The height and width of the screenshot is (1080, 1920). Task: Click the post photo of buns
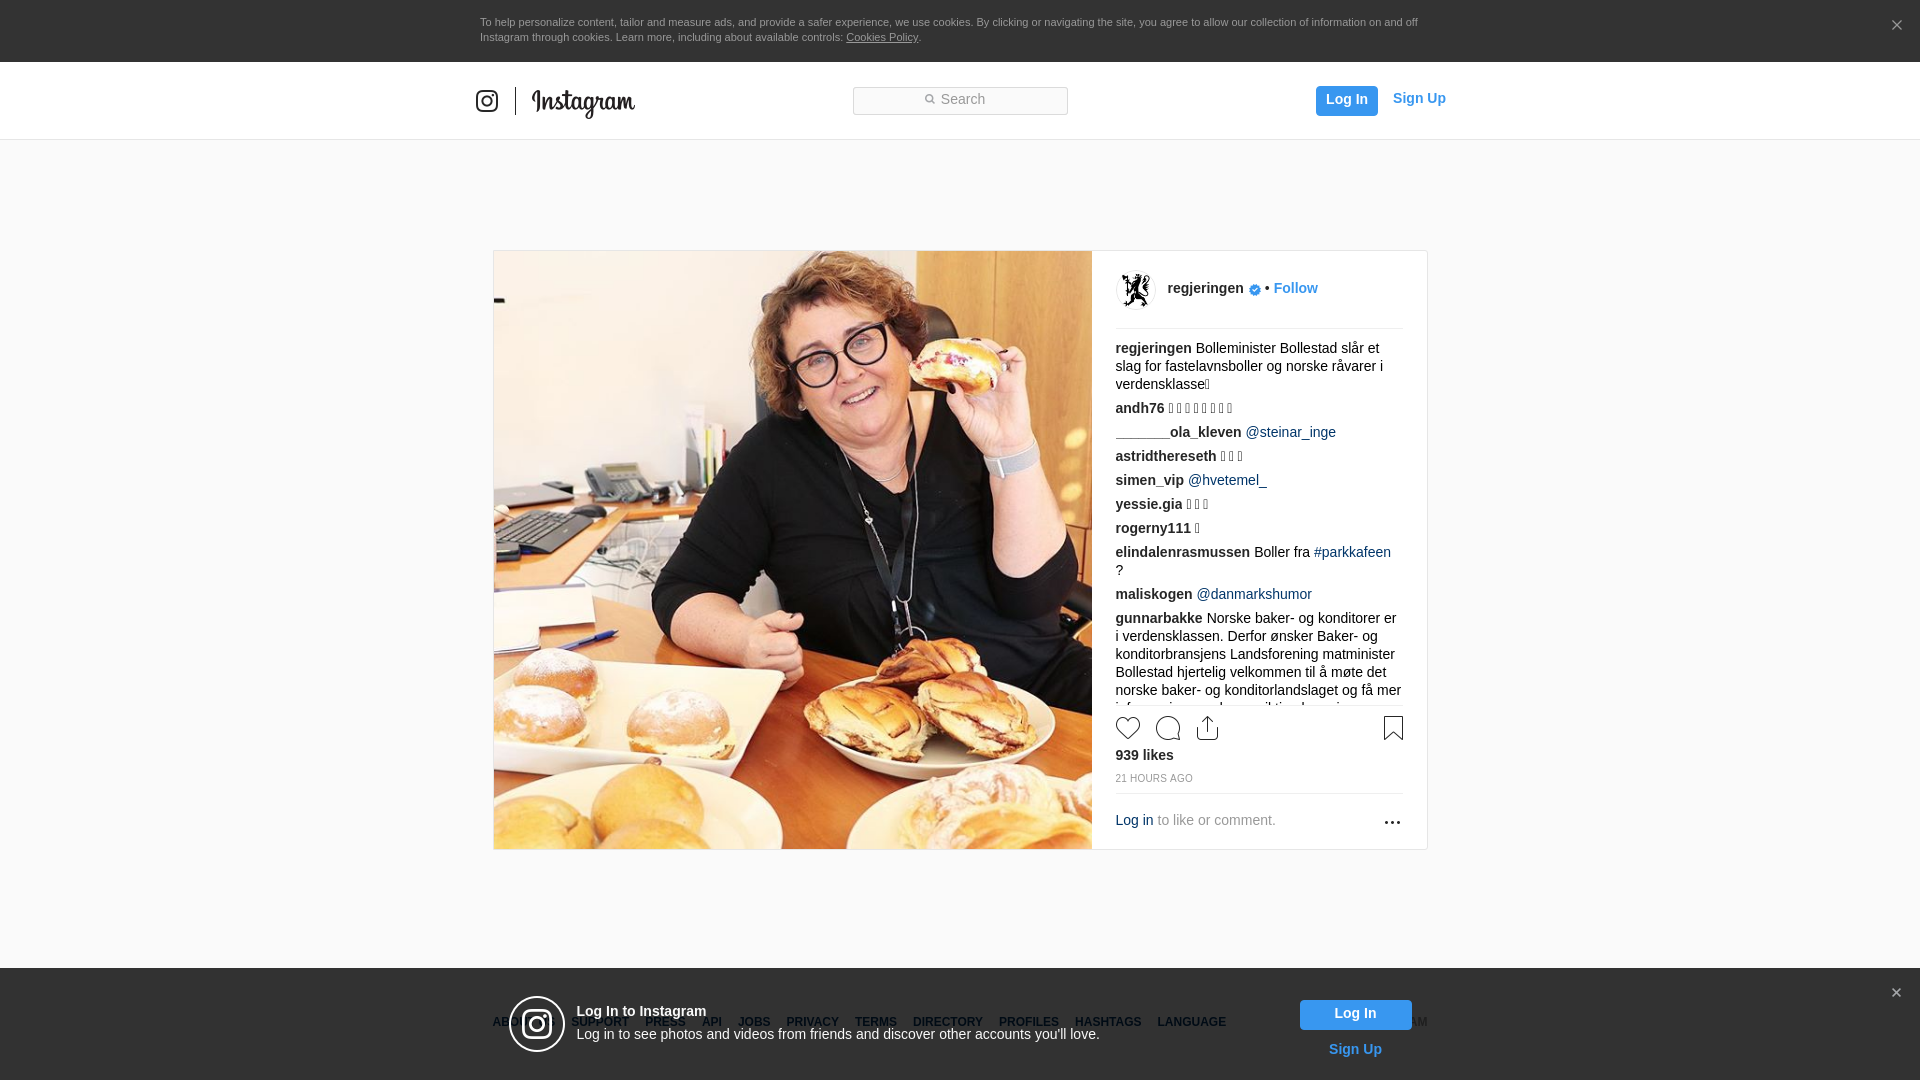(792, 550)
